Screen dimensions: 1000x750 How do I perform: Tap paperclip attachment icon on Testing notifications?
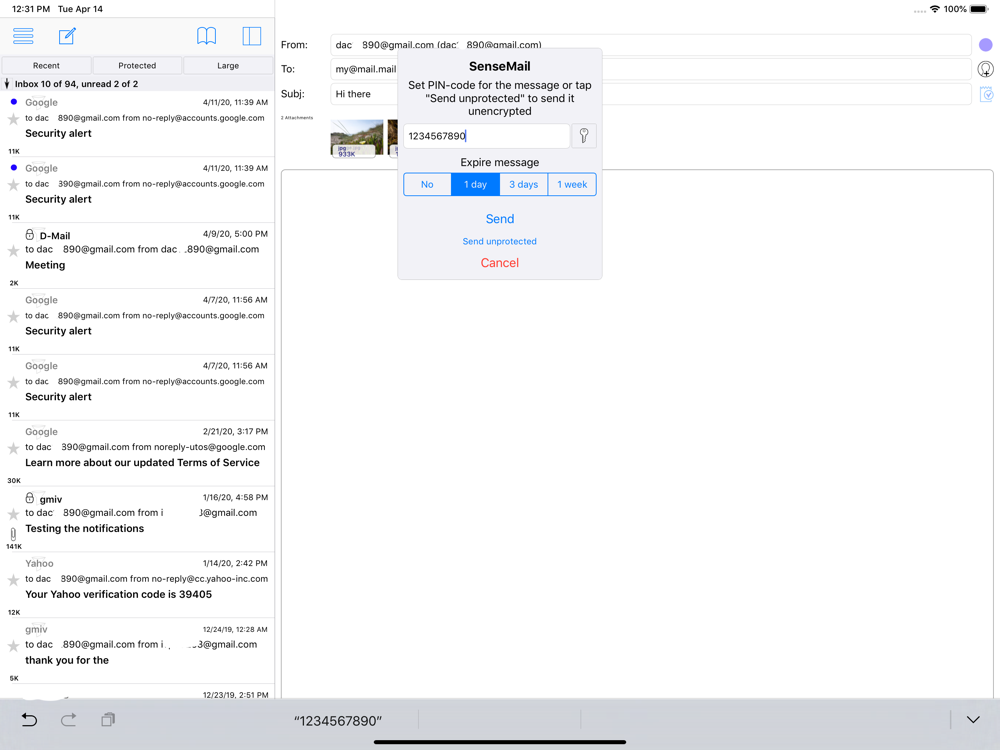pos(13,534)
